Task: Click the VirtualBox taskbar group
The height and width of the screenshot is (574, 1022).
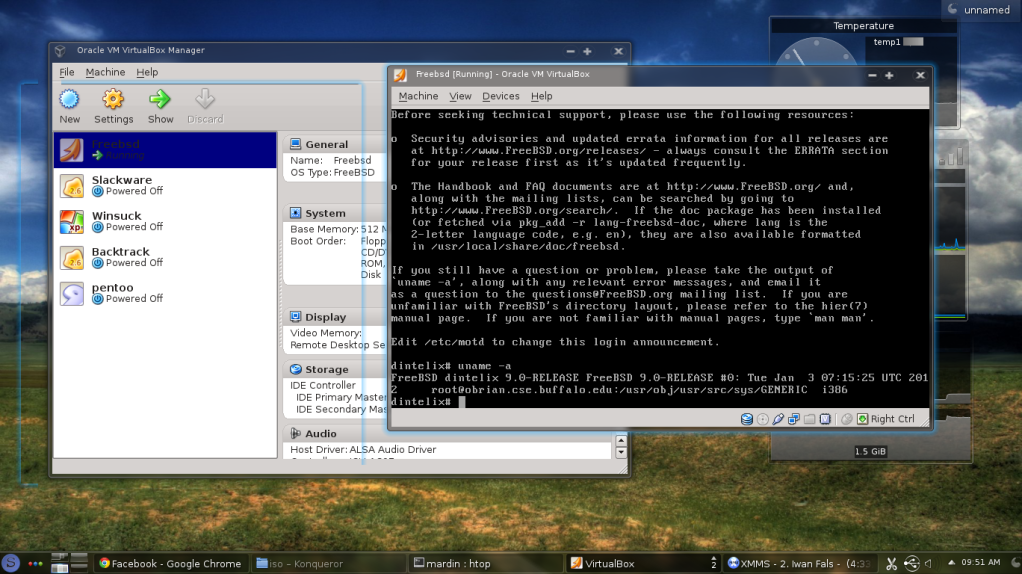Action: (x=644, y=564)
